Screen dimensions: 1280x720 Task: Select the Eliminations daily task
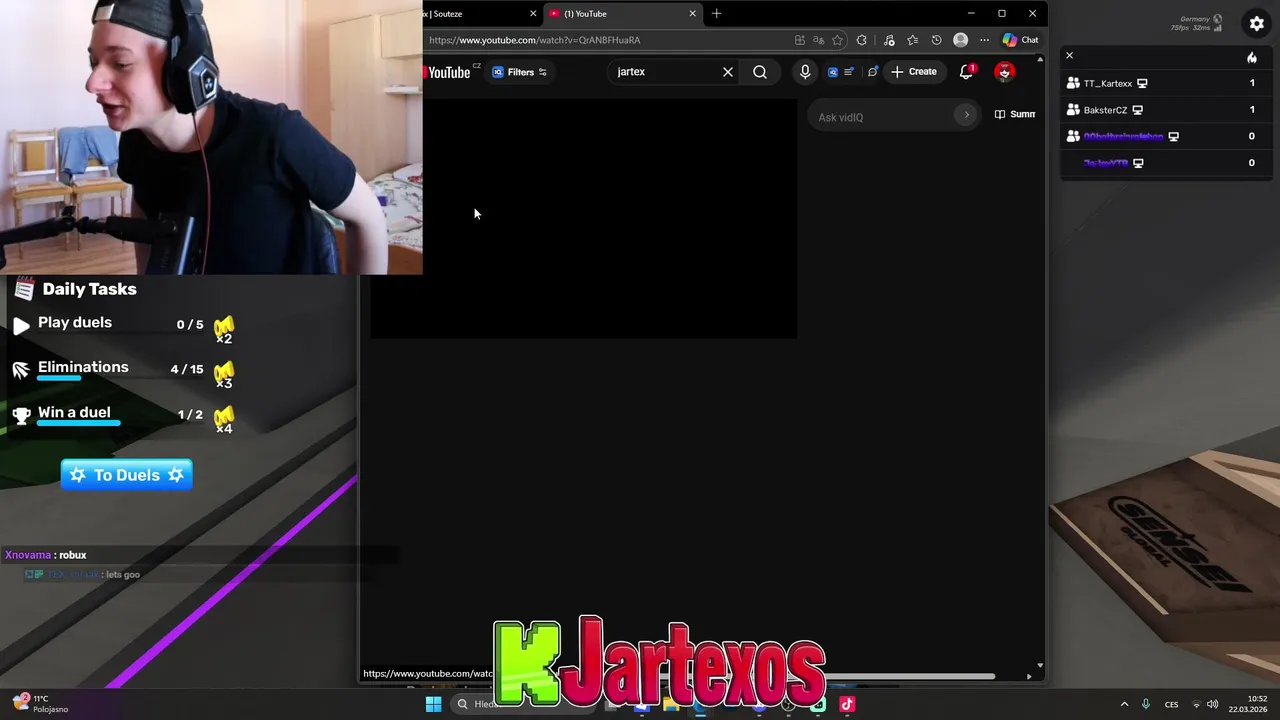tap(122, 369)
